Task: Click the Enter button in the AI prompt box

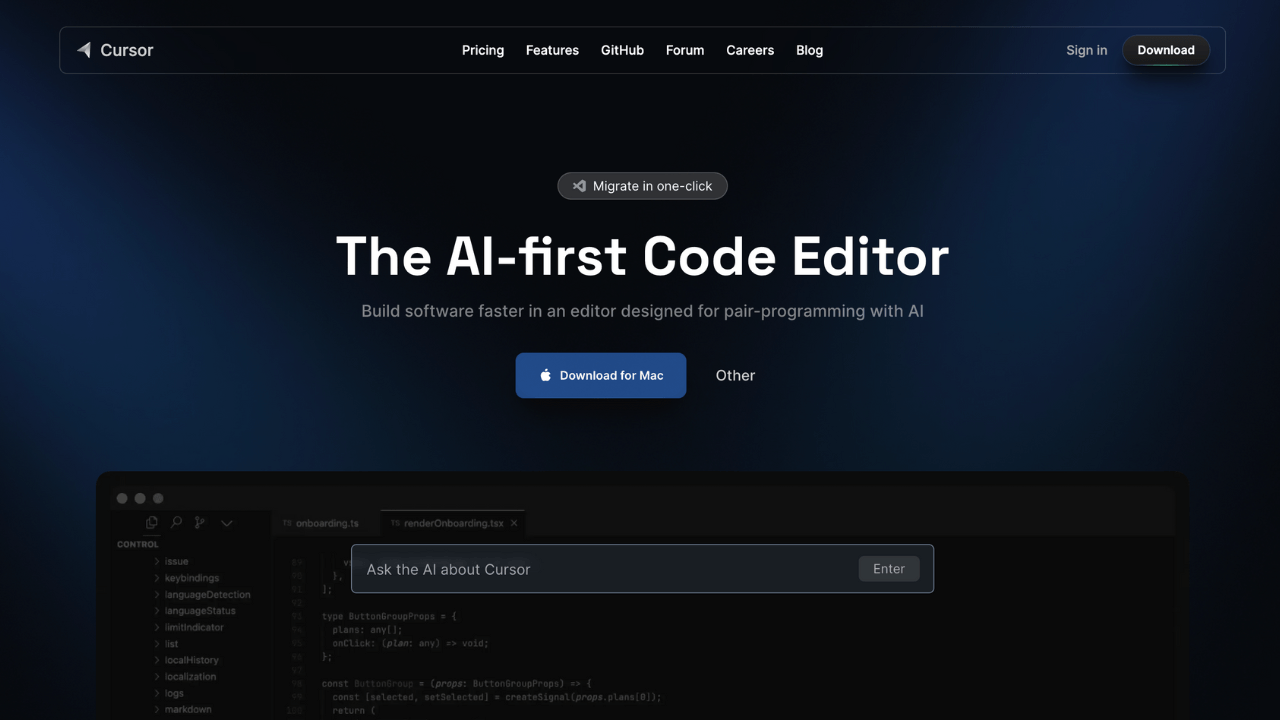Action: coord(889,569)
